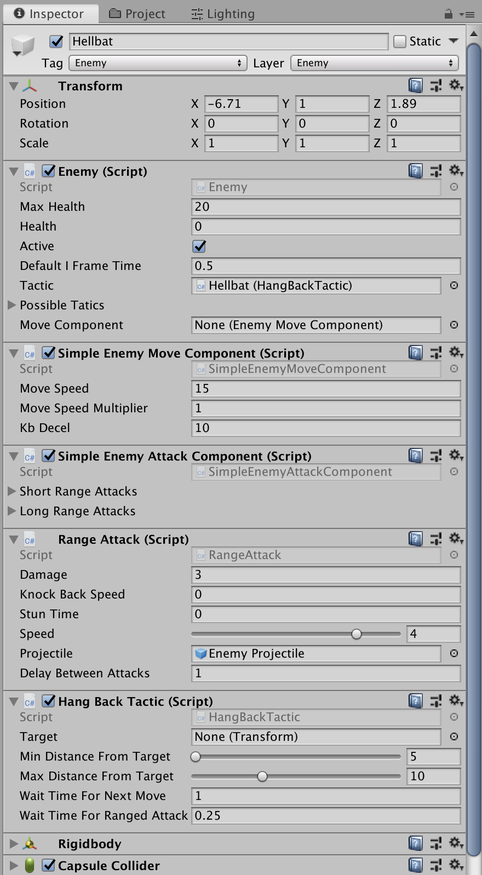482x875 pixels.
Task: Open gear settings menu for Enemy script
Action: click(457, 171)
